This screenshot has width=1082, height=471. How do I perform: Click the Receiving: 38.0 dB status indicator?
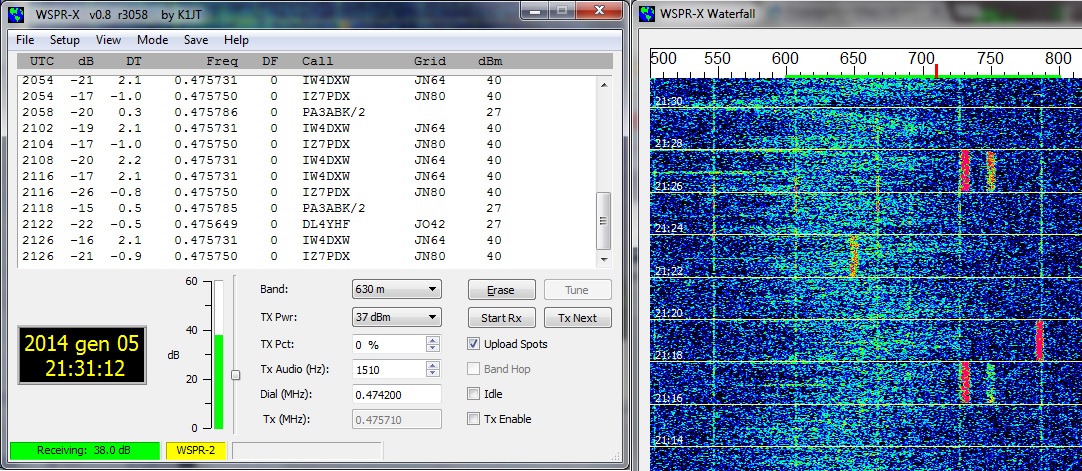pyautogui.click(x=84, y=450)
